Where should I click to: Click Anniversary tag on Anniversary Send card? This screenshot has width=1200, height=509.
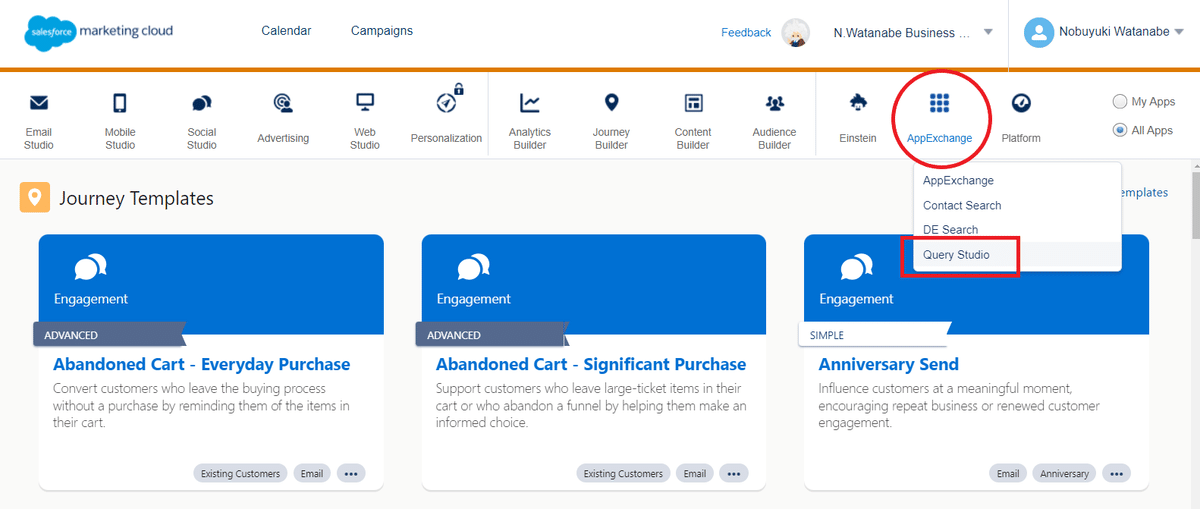[1065, 473]
